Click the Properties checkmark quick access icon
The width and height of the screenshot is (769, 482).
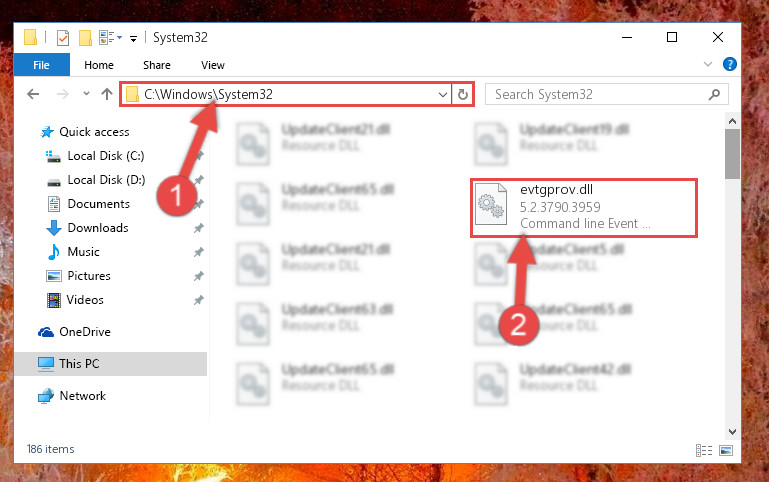[x=63, y=38]
